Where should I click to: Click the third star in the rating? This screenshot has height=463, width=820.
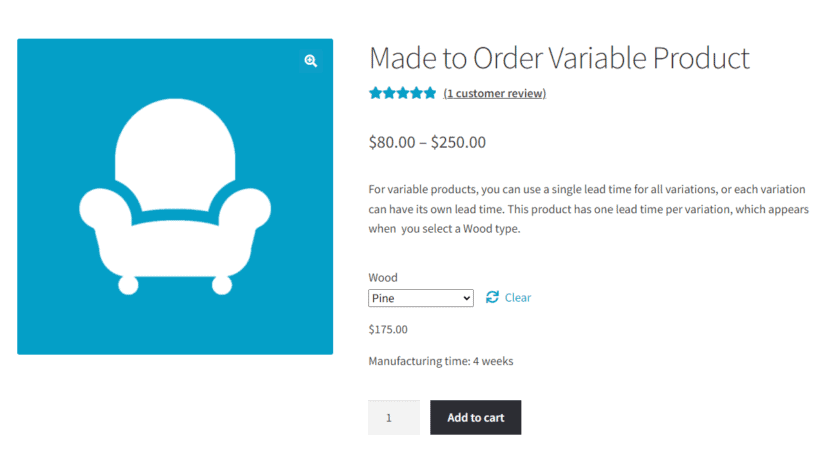point(402,93)
